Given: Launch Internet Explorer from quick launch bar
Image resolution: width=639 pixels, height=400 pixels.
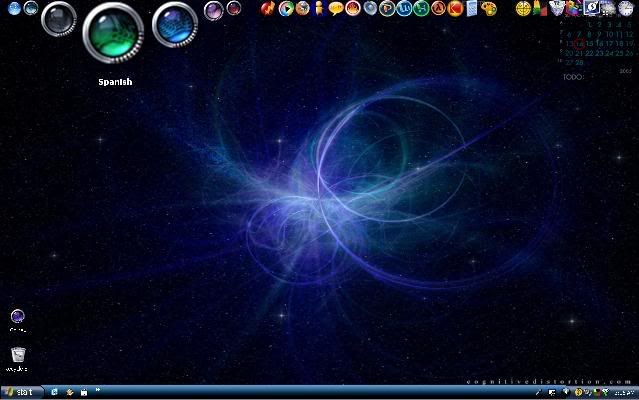Looking at the screenshot, I should pos(54,392).
